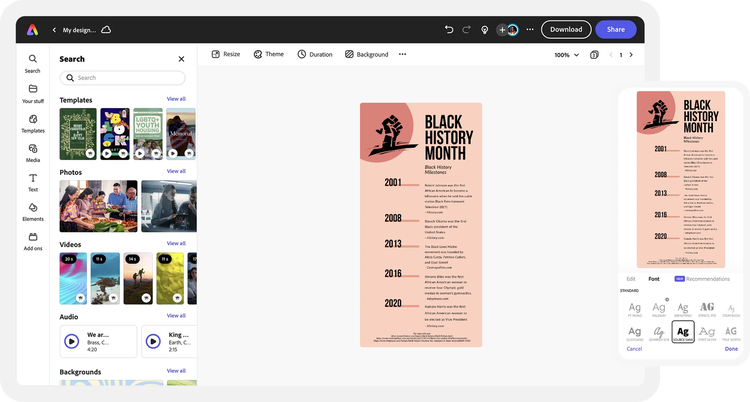This screenshot has height=402, width=750.
Task: Click the Undo arrow icon
Action: pyautogui.click(x=449, y=30)
